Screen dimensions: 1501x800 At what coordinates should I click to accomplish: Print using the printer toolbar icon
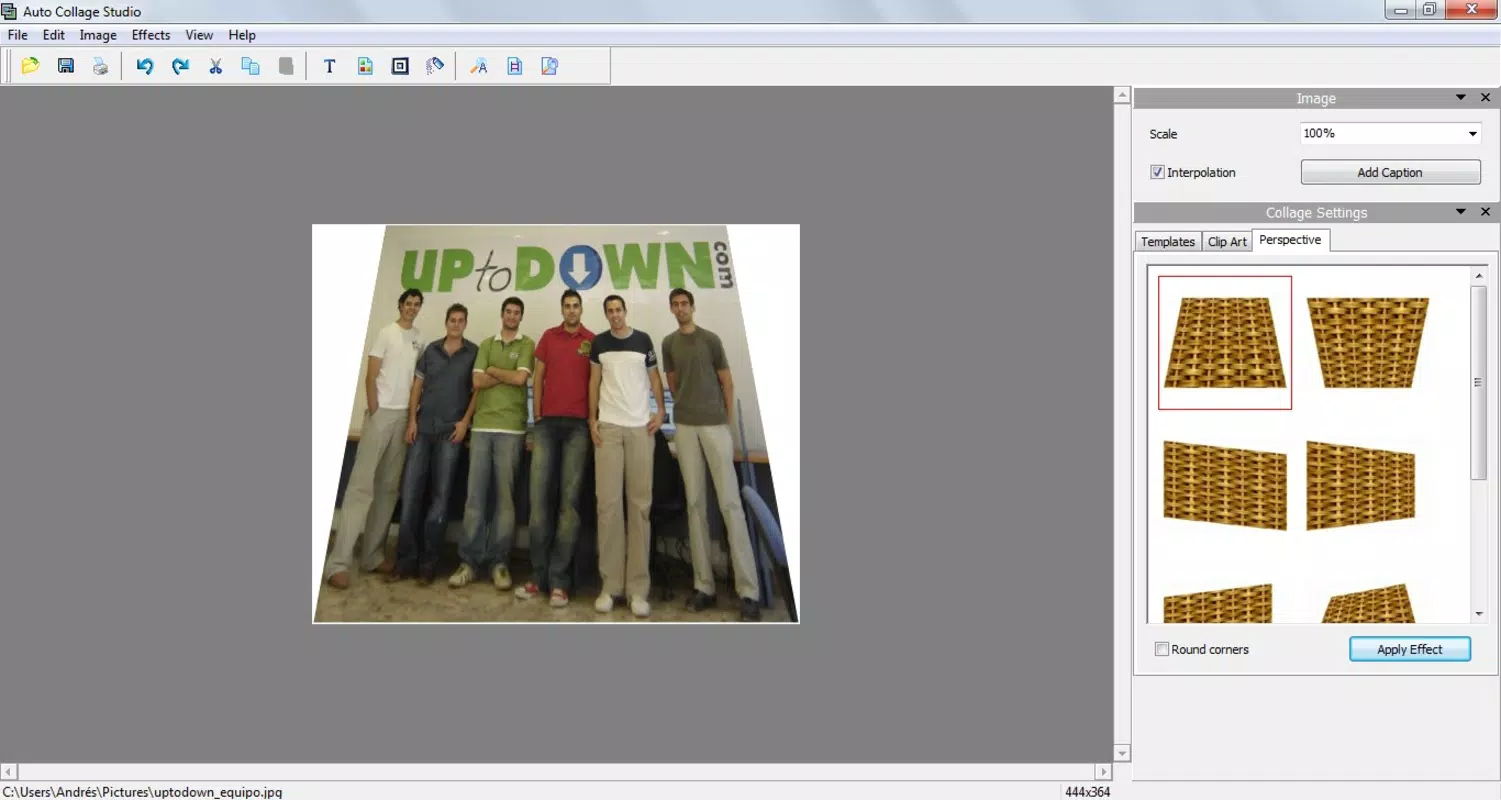click(x=100, y=66)
